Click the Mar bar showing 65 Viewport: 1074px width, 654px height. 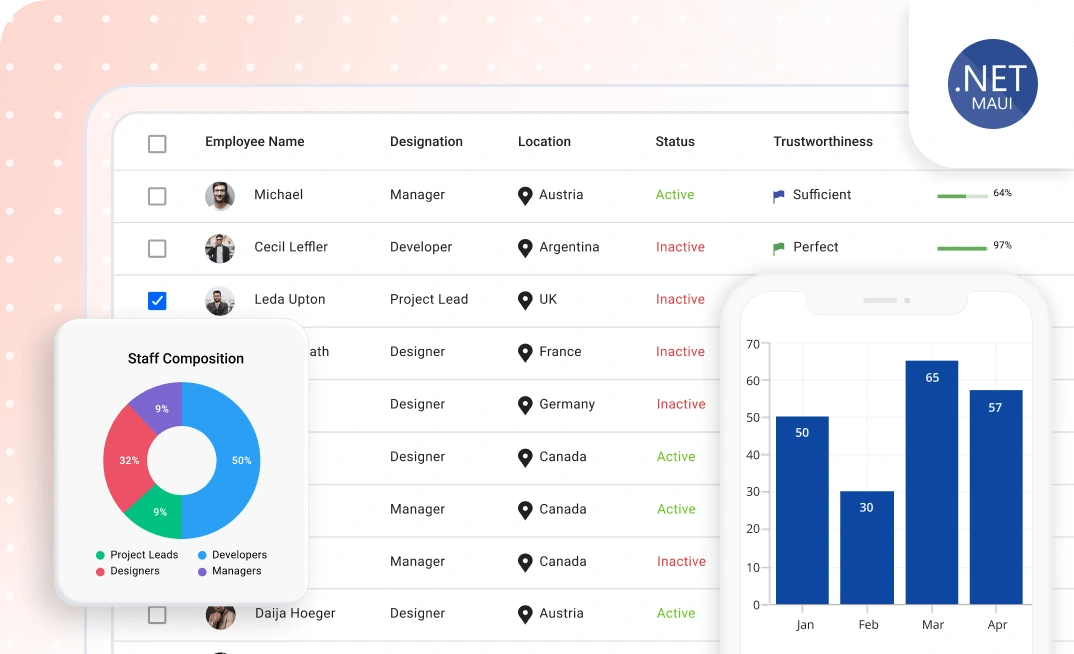tap(932, 482)
